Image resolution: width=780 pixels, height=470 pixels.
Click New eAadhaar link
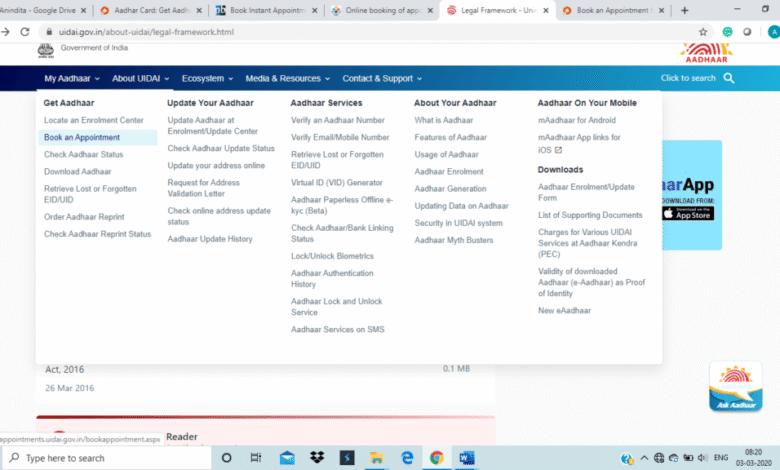[x=565, y=310]
